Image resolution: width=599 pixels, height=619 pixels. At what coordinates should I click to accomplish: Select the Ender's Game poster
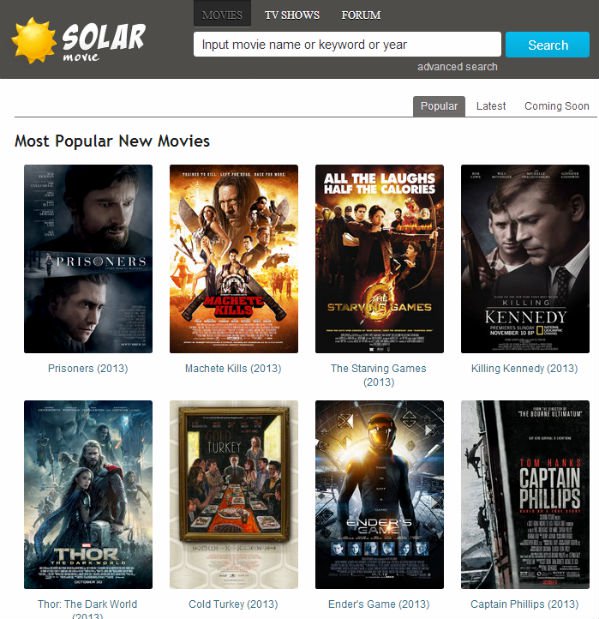click(x=379, y=494)
